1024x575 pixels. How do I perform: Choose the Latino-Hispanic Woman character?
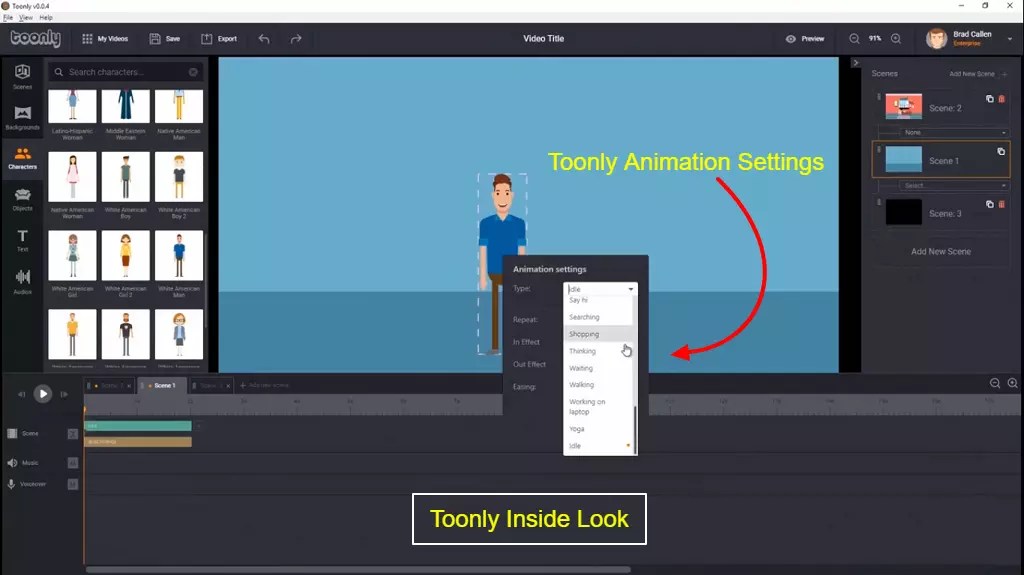pyautogui.click(x=72, y=116)
